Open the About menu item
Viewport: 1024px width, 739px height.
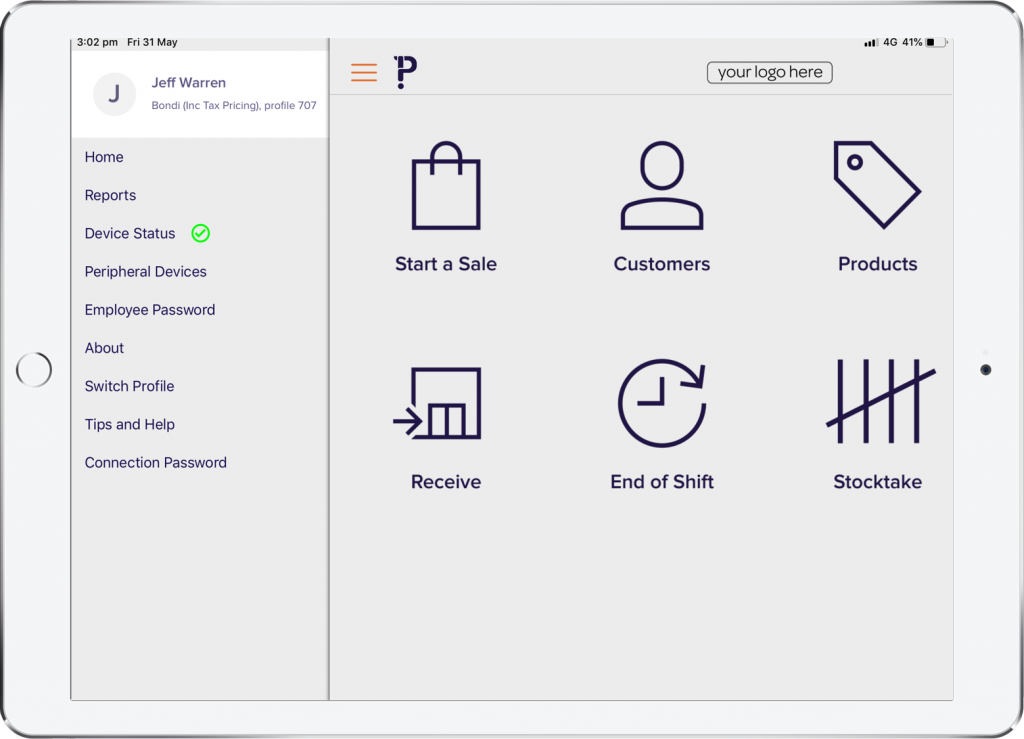[x=104, y=348]
